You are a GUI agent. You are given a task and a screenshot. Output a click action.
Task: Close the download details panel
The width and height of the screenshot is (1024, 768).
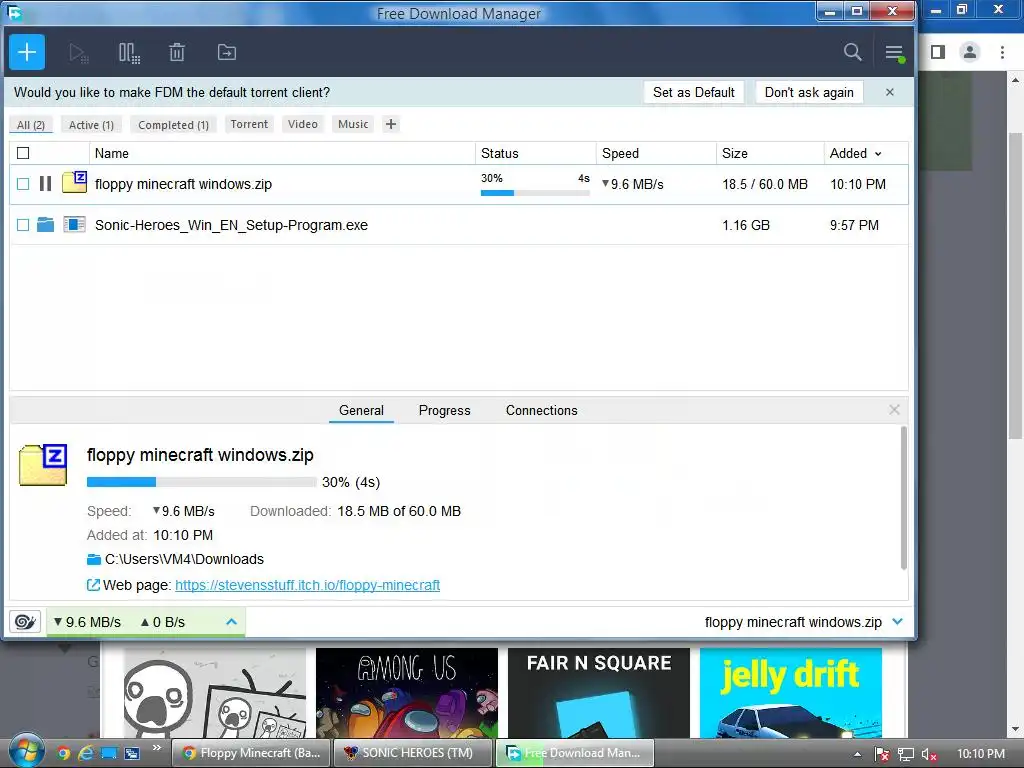[894, 409]
